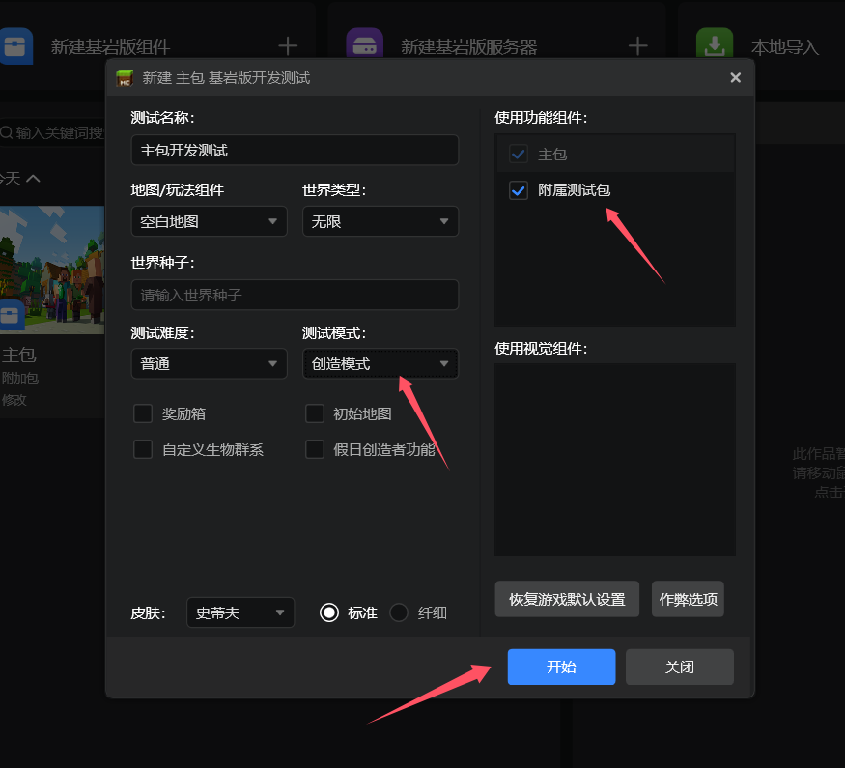The image size is (845, 768).
Task: Open the 地图/玩法组件 空白地图 dropdown
Action: [x=209, y=222]
